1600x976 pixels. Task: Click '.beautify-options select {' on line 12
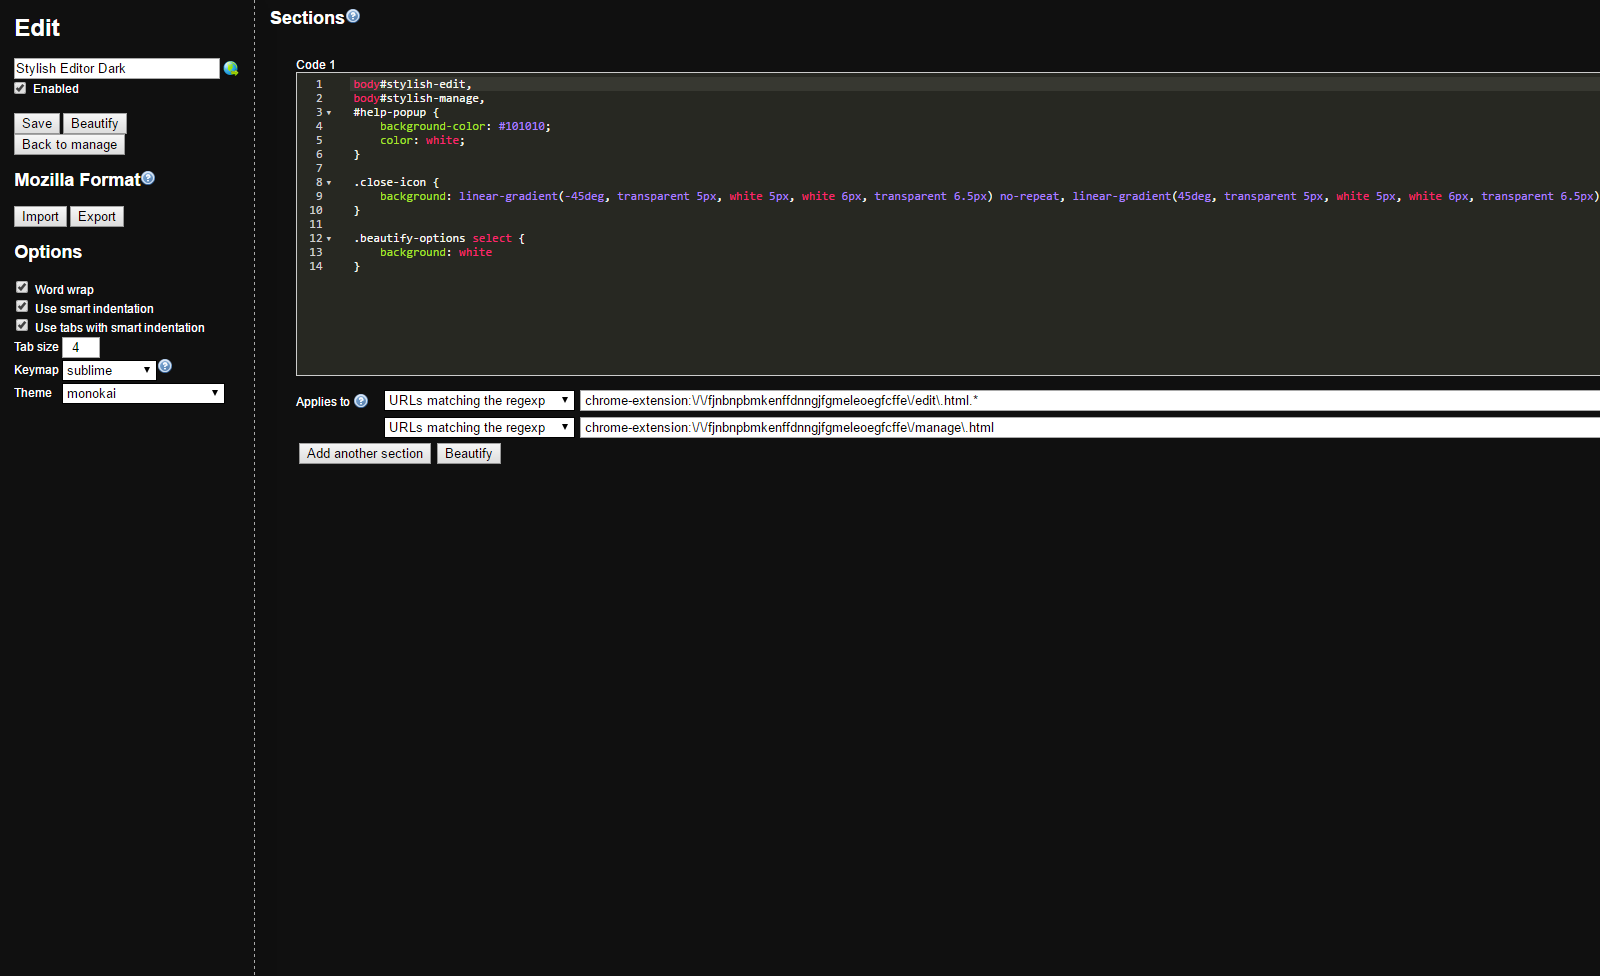(439, 238)
